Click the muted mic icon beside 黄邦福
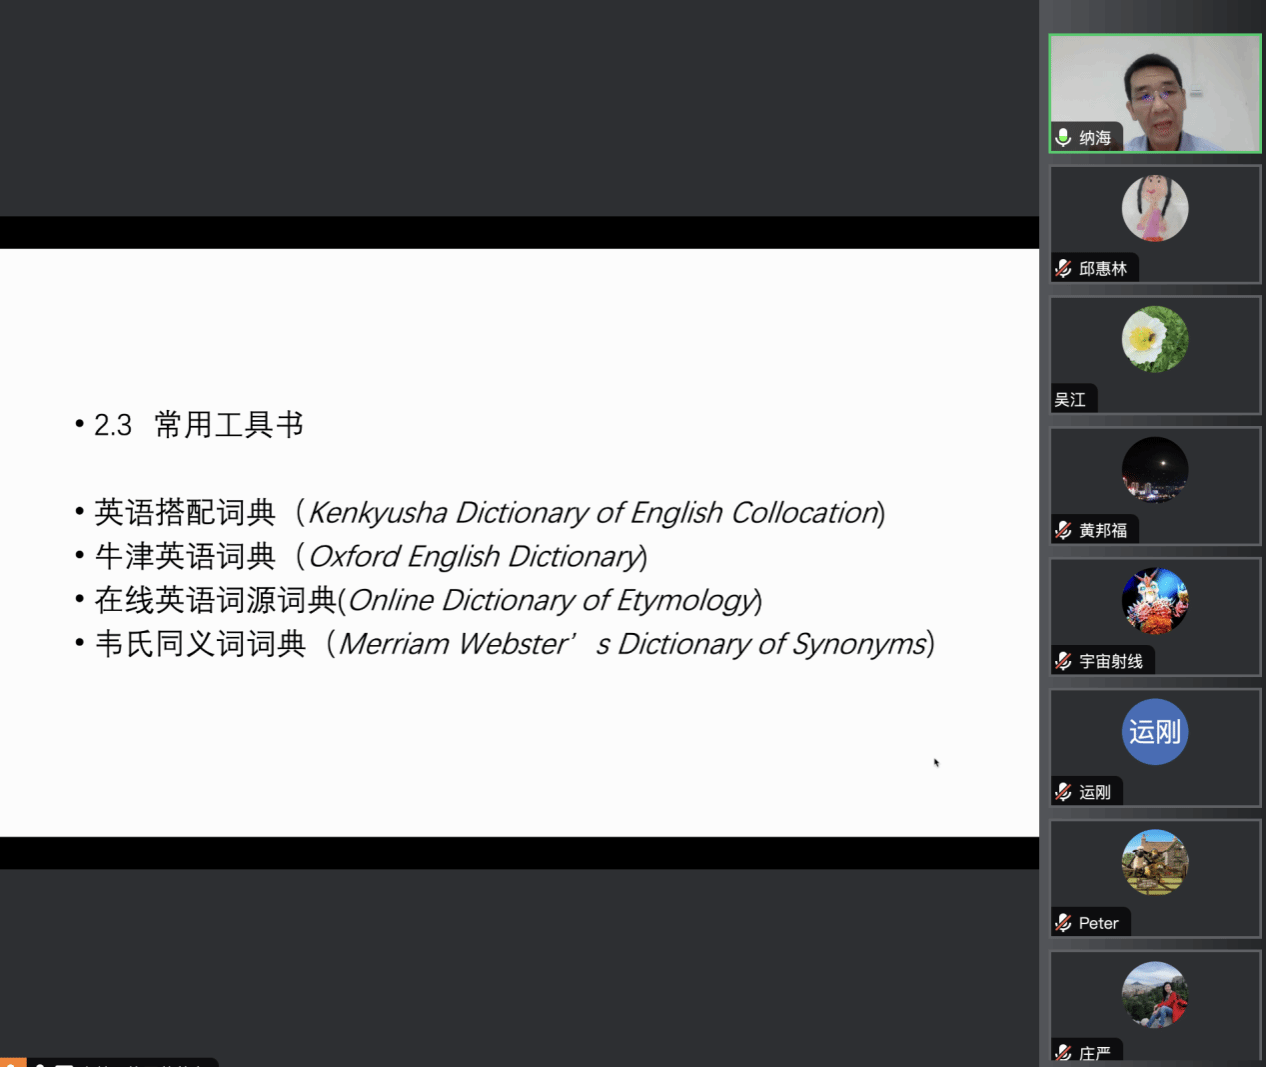 point(1063,530)
